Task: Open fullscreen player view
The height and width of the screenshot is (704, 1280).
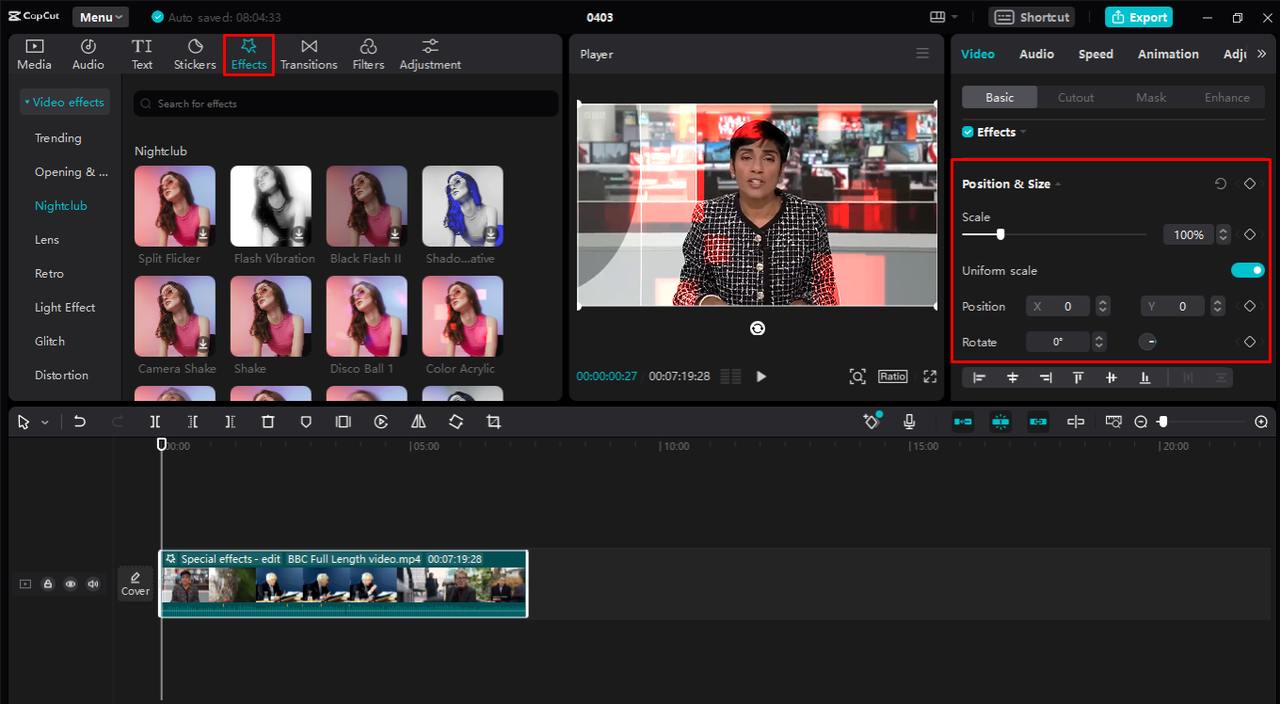Action: pos(930,377)
